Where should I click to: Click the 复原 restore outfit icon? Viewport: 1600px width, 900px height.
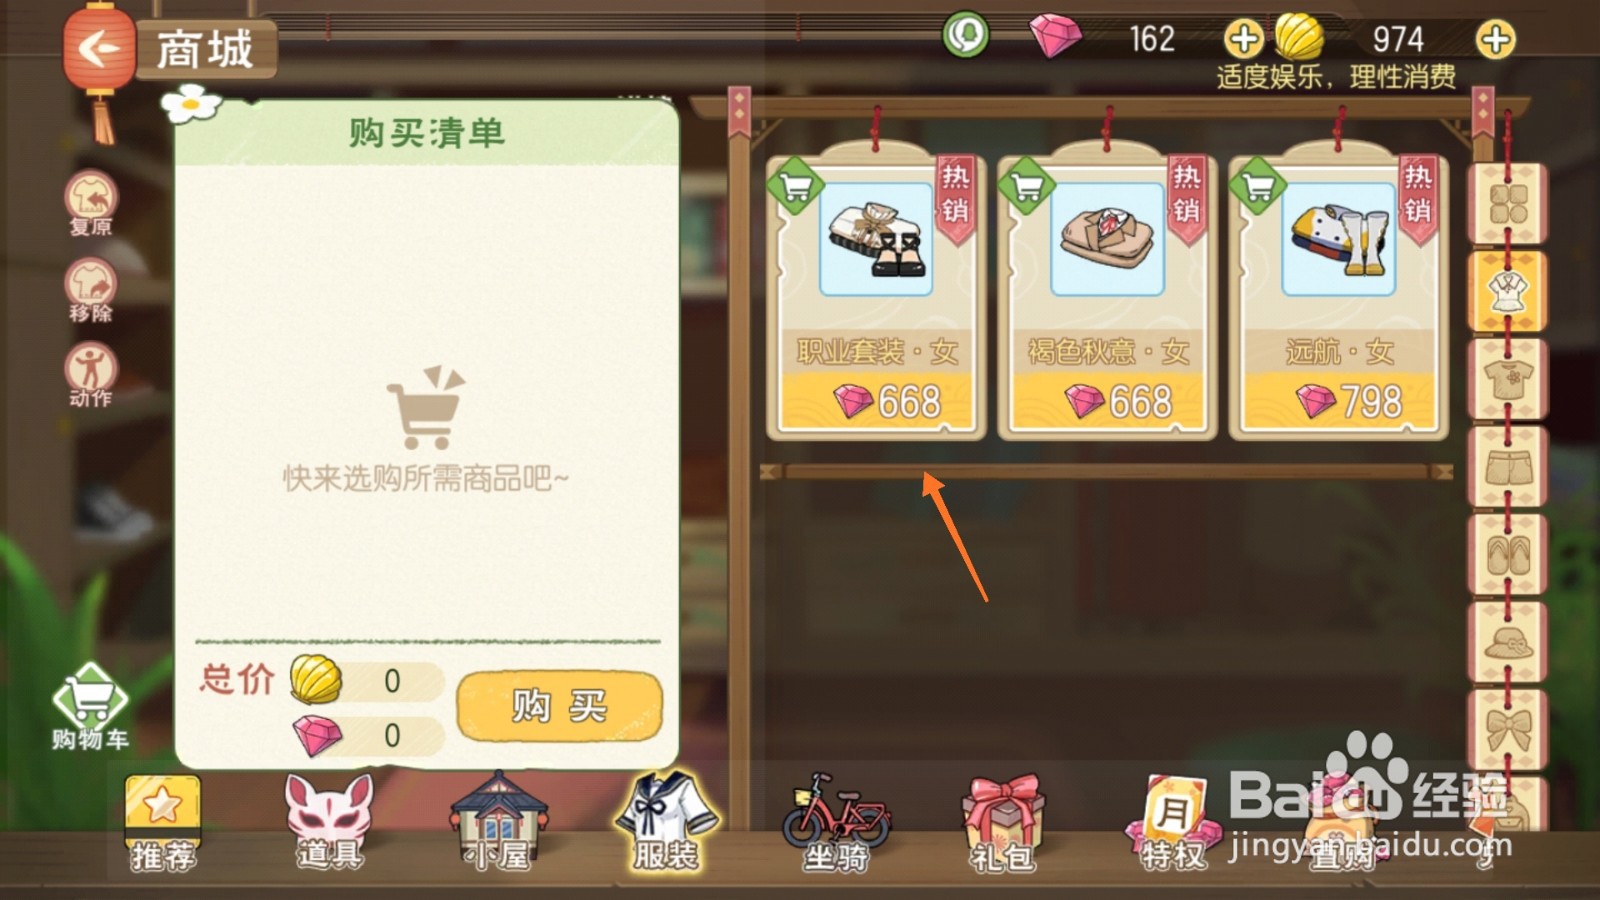pos(91,203)
